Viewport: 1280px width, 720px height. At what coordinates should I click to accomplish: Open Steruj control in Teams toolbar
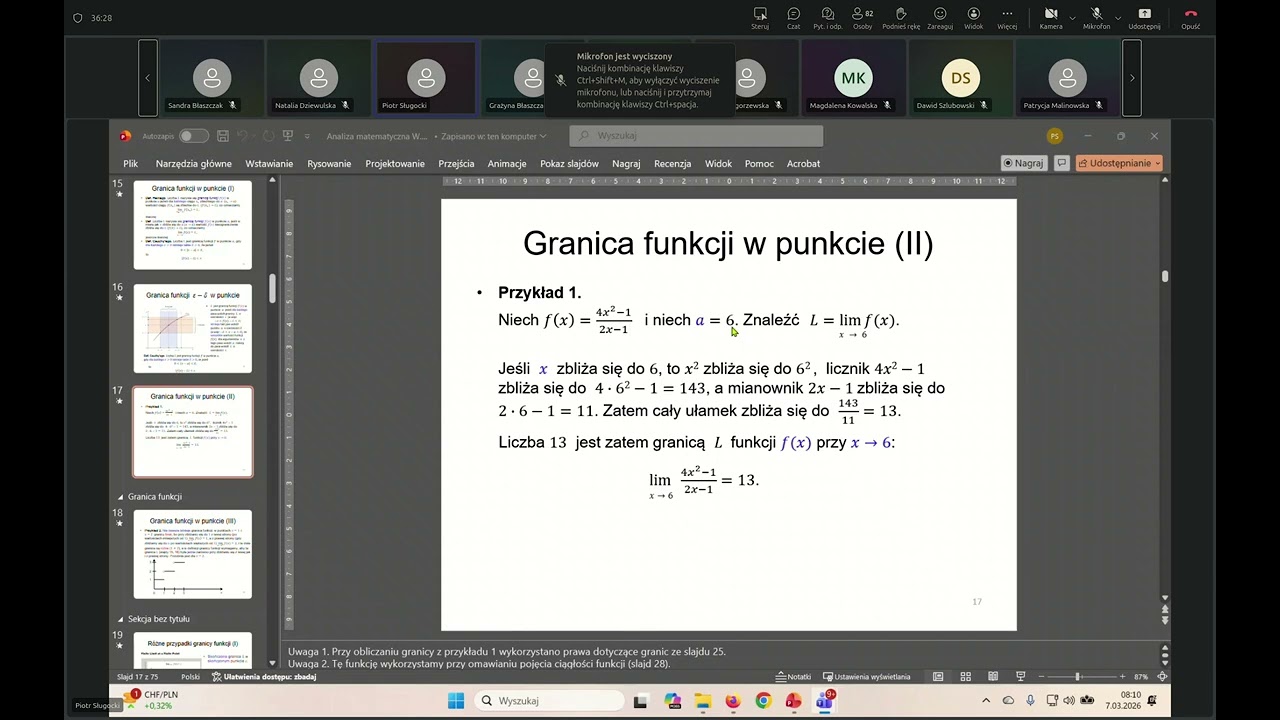point(760,18)
